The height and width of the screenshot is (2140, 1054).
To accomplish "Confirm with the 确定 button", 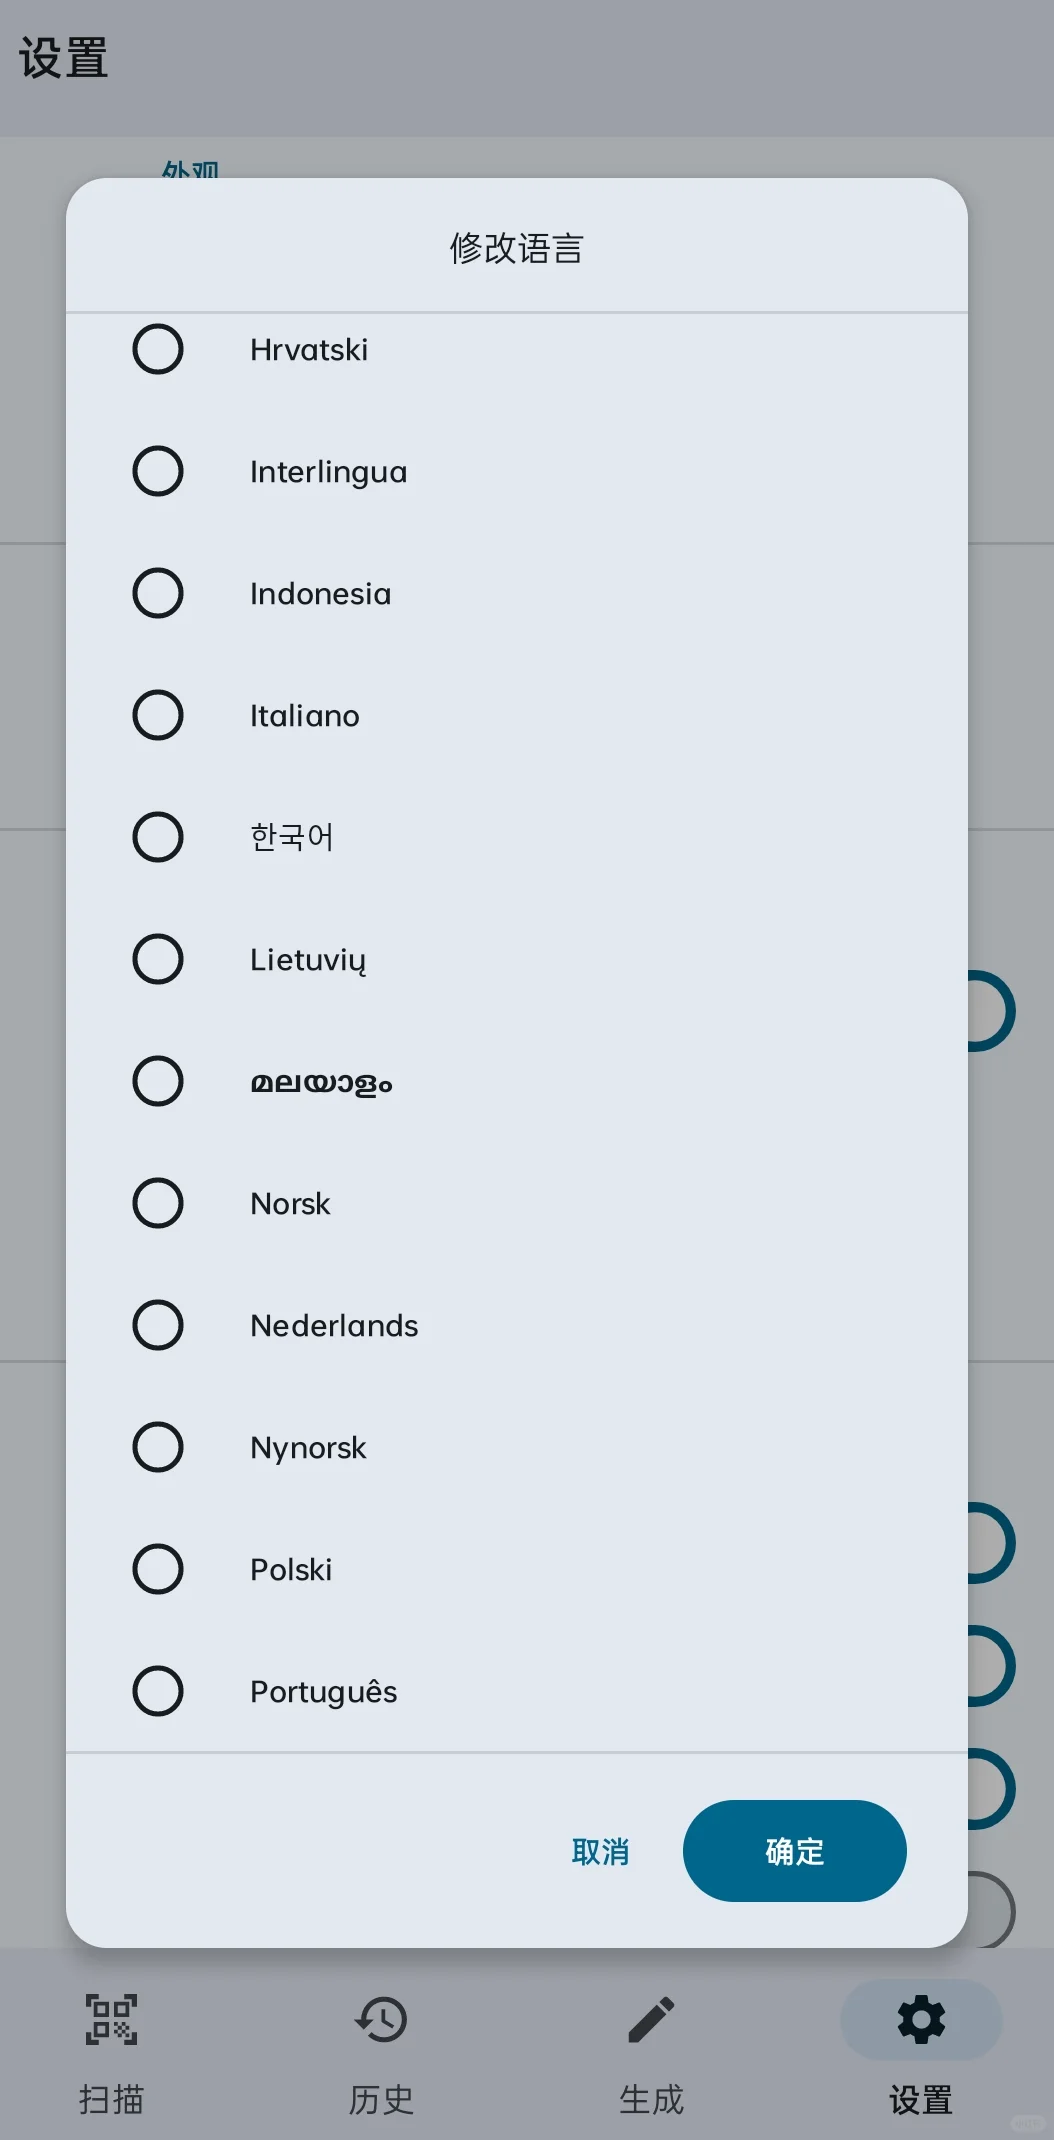I will 794,1851.
